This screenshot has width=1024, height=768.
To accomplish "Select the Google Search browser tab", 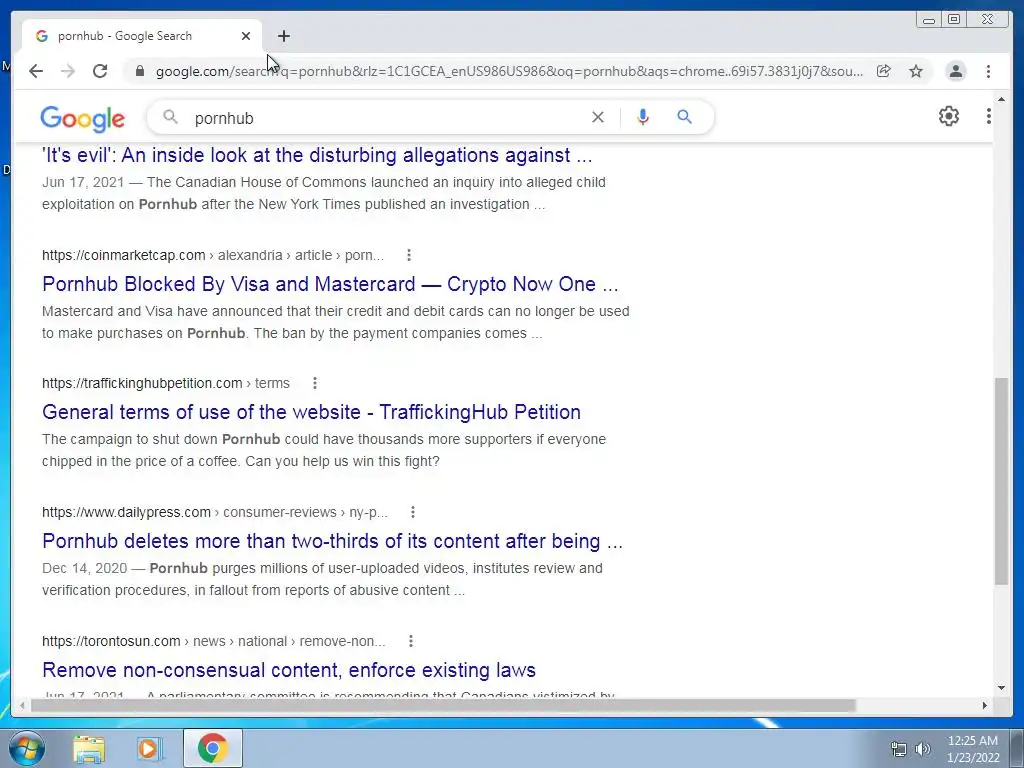I will tap(142, 36).
